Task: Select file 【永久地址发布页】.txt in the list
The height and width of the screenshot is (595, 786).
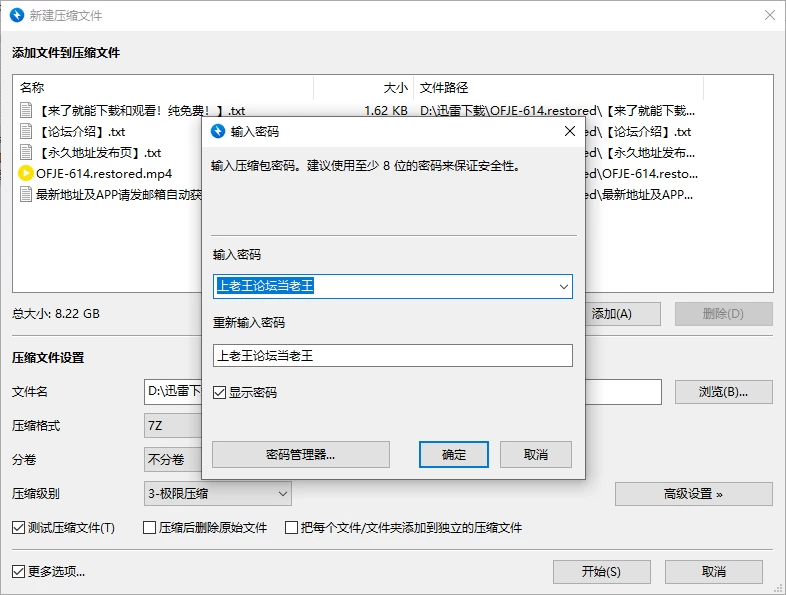Action: (x=99, y=153)
